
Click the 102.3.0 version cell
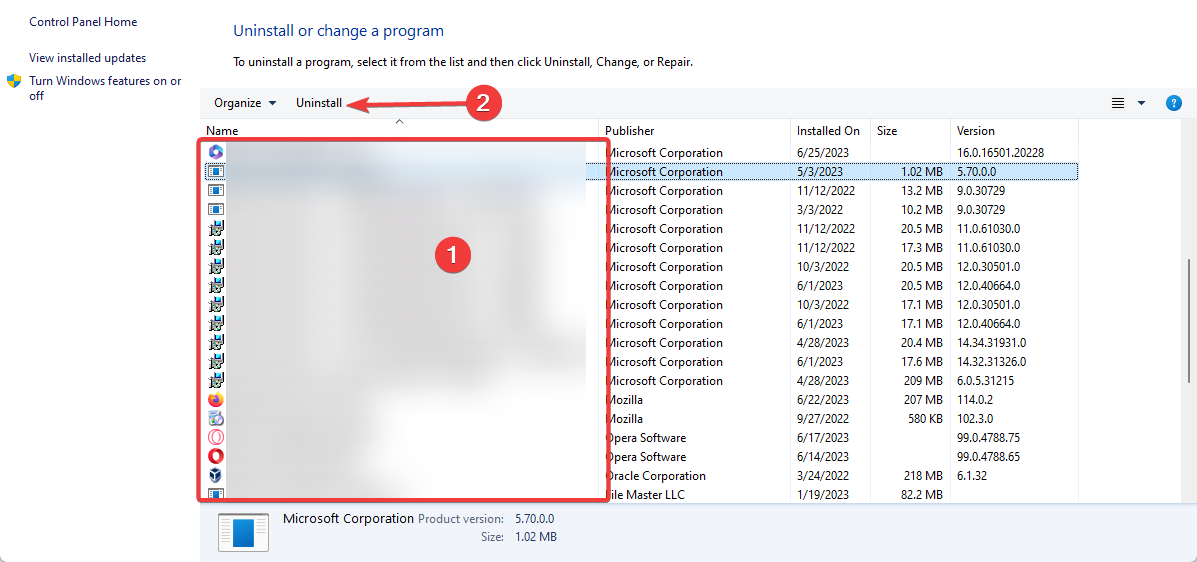(976, 418)
